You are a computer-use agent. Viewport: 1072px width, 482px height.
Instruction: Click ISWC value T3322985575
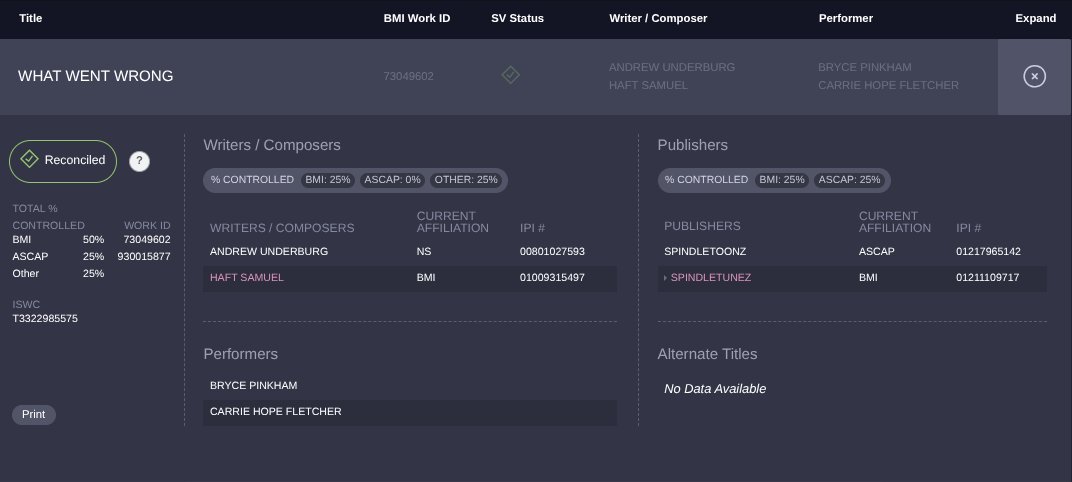pyautogui.click(x=45, y=319)
